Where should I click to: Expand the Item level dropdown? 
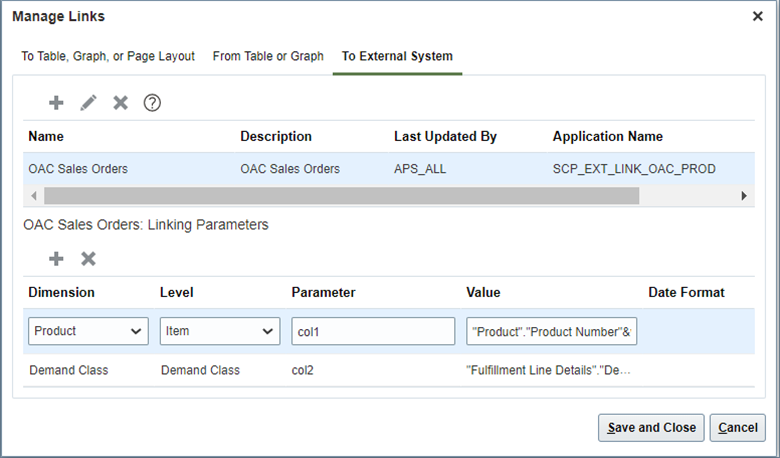[x=220, y=331]
